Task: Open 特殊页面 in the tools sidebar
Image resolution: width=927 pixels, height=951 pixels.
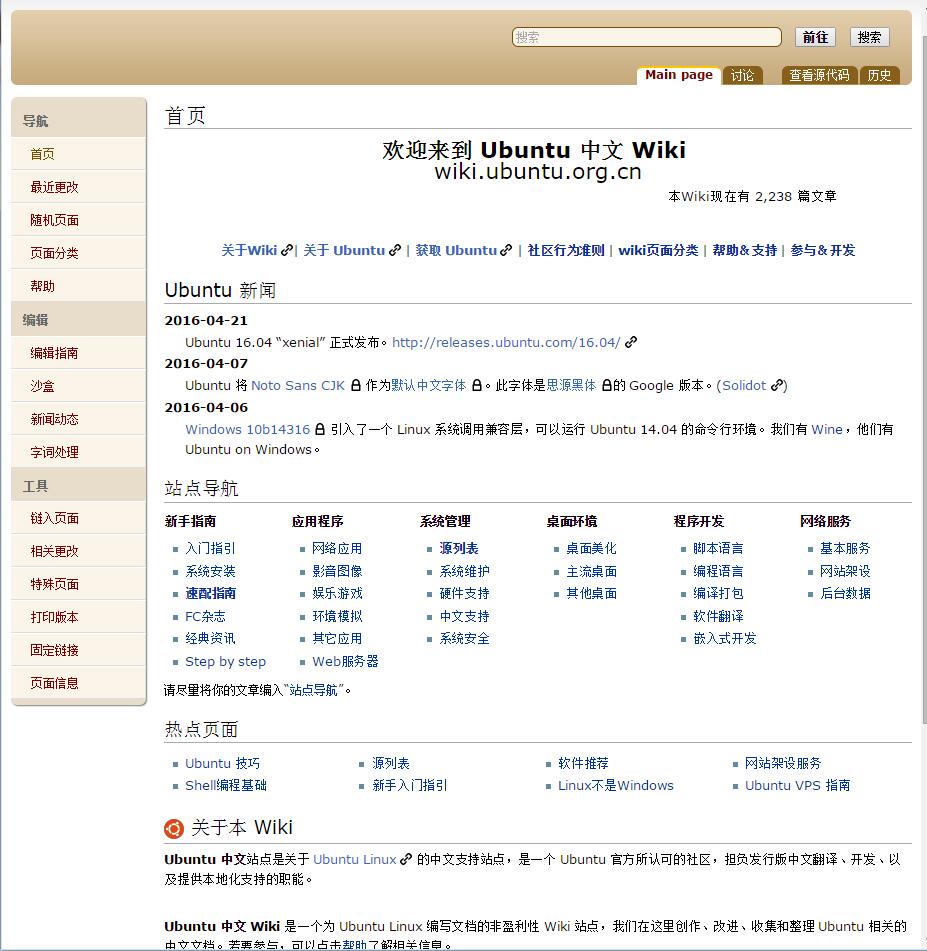Action: pos(55,584)
